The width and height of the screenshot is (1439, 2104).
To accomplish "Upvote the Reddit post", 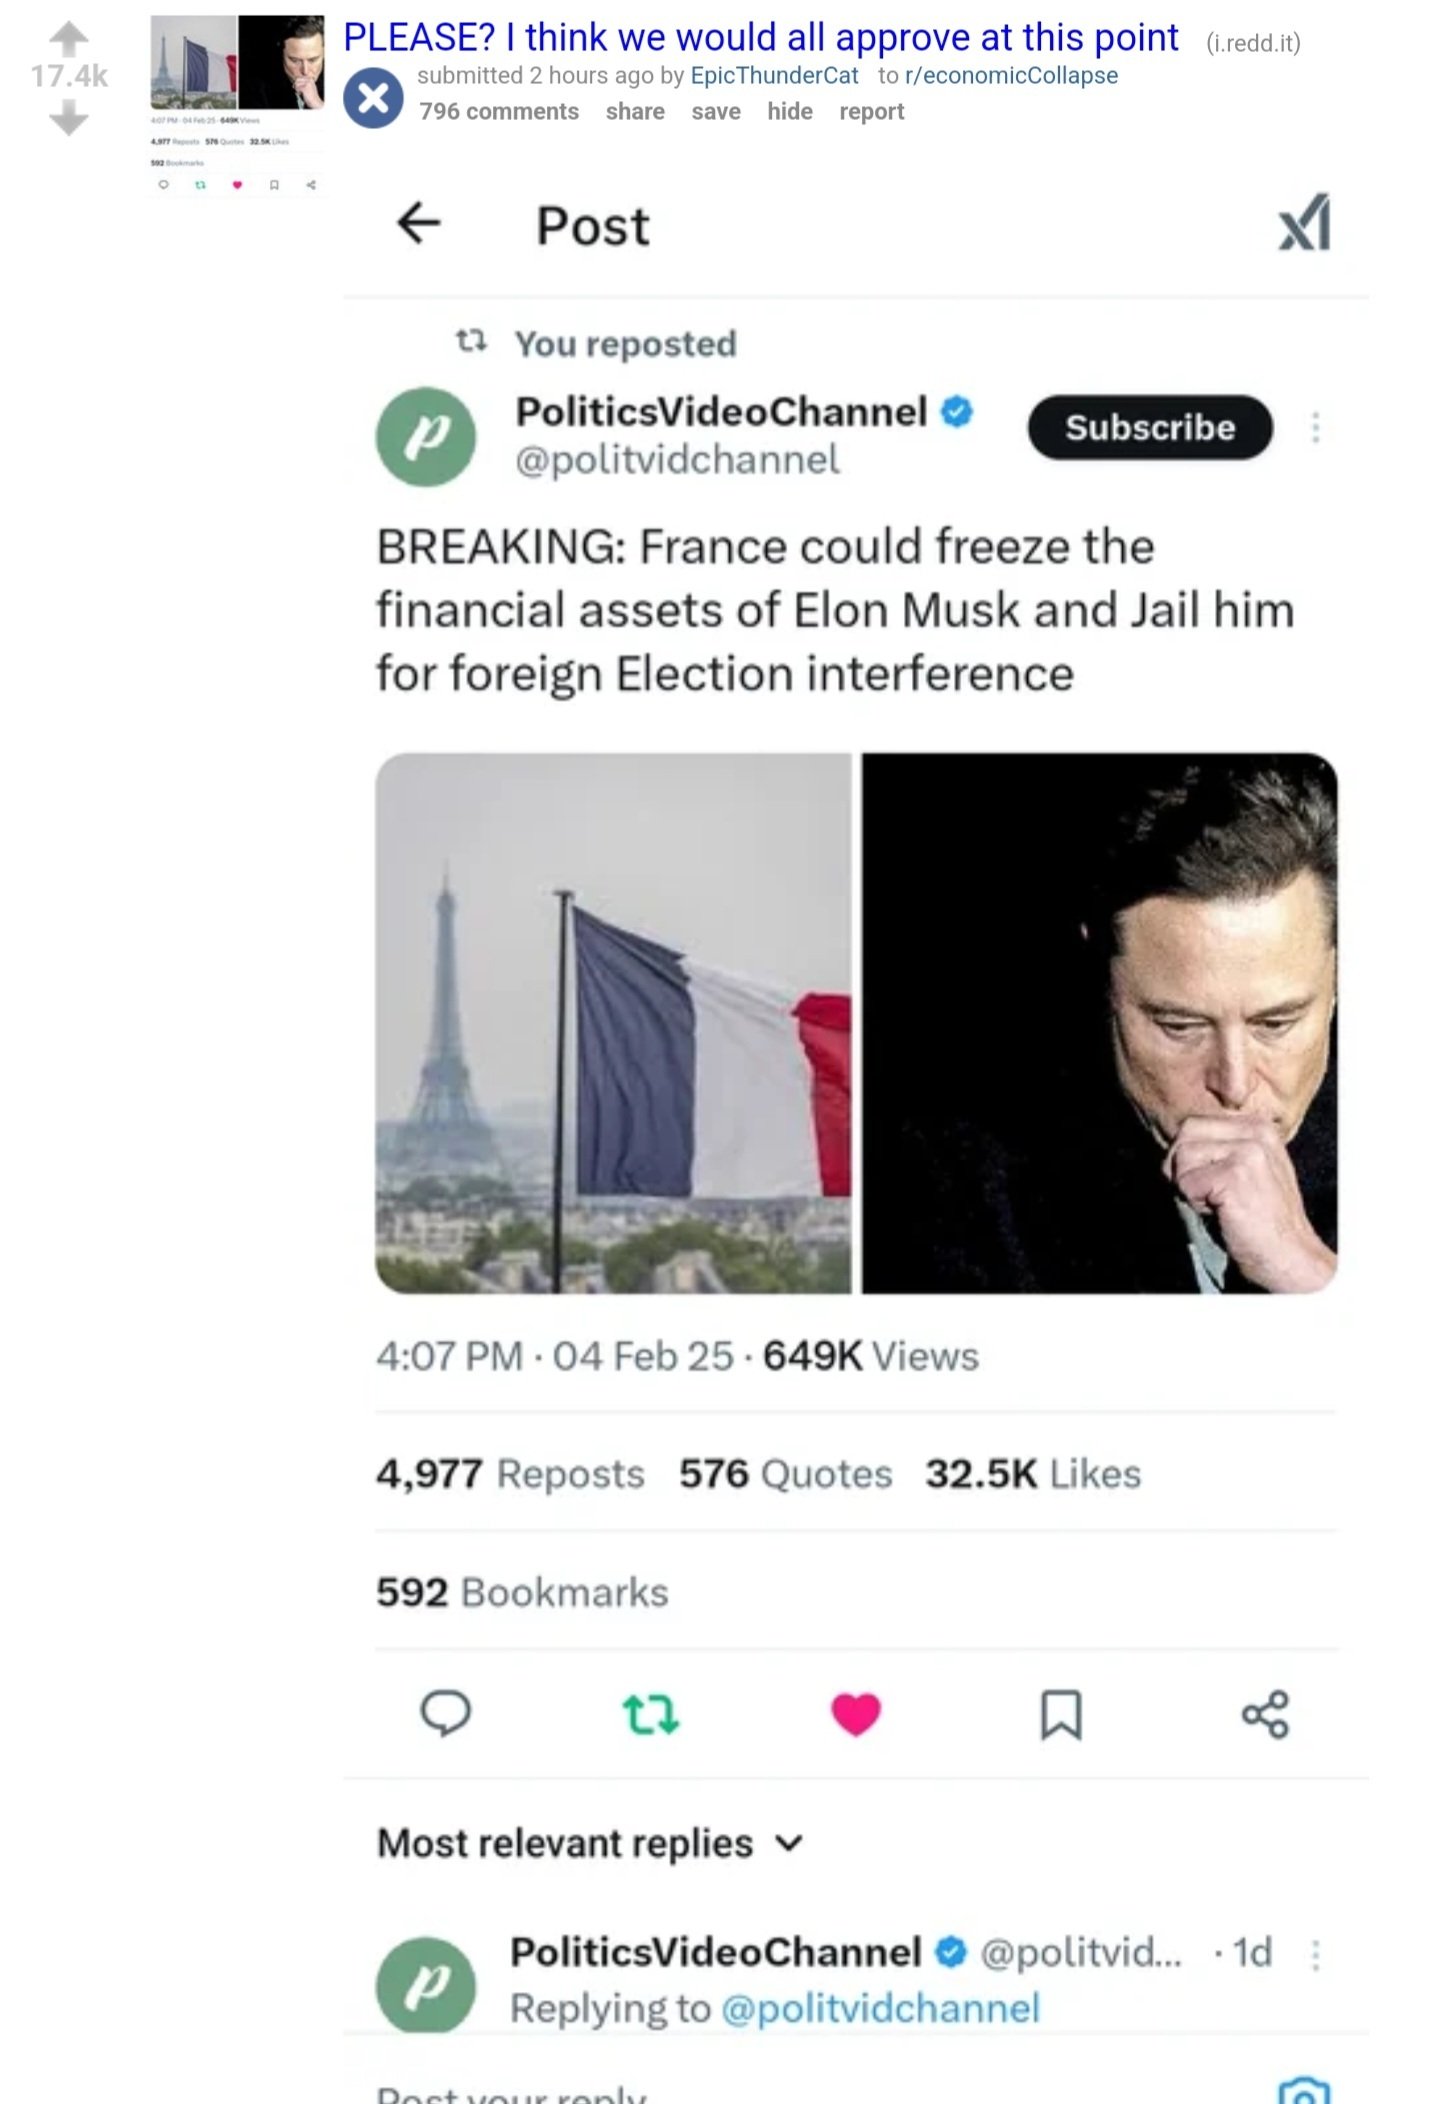I will 68,39.
